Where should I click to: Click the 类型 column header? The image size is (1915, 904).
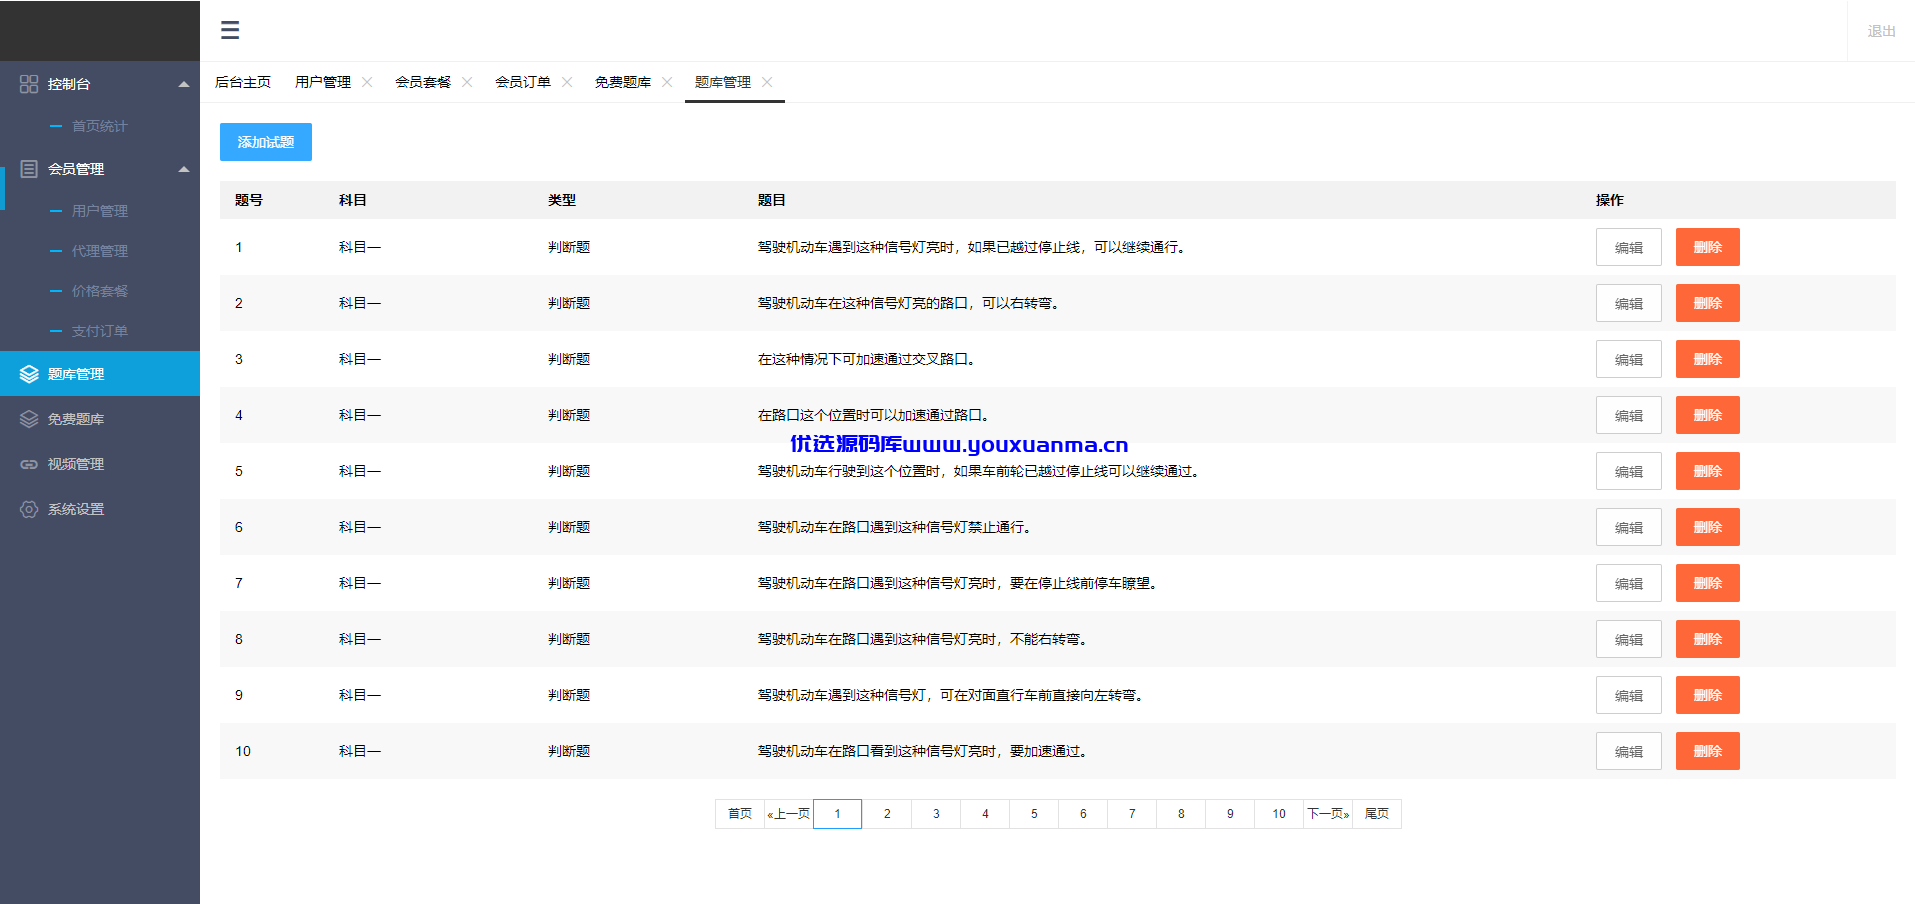click(x=562, y=200)
